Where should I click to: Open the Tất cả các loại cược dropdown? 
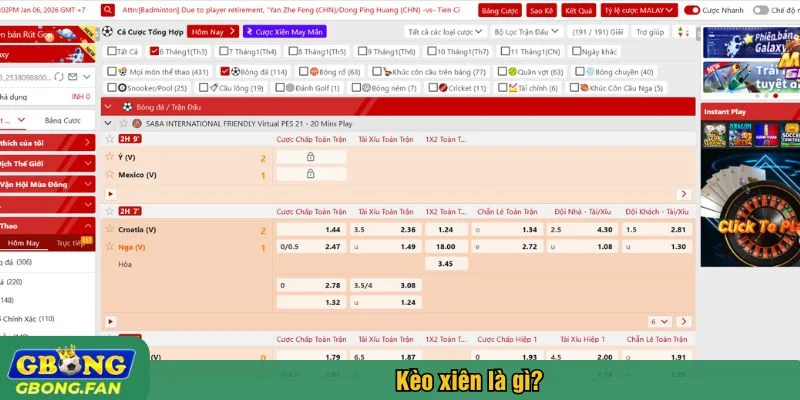[x=445, y=32]
